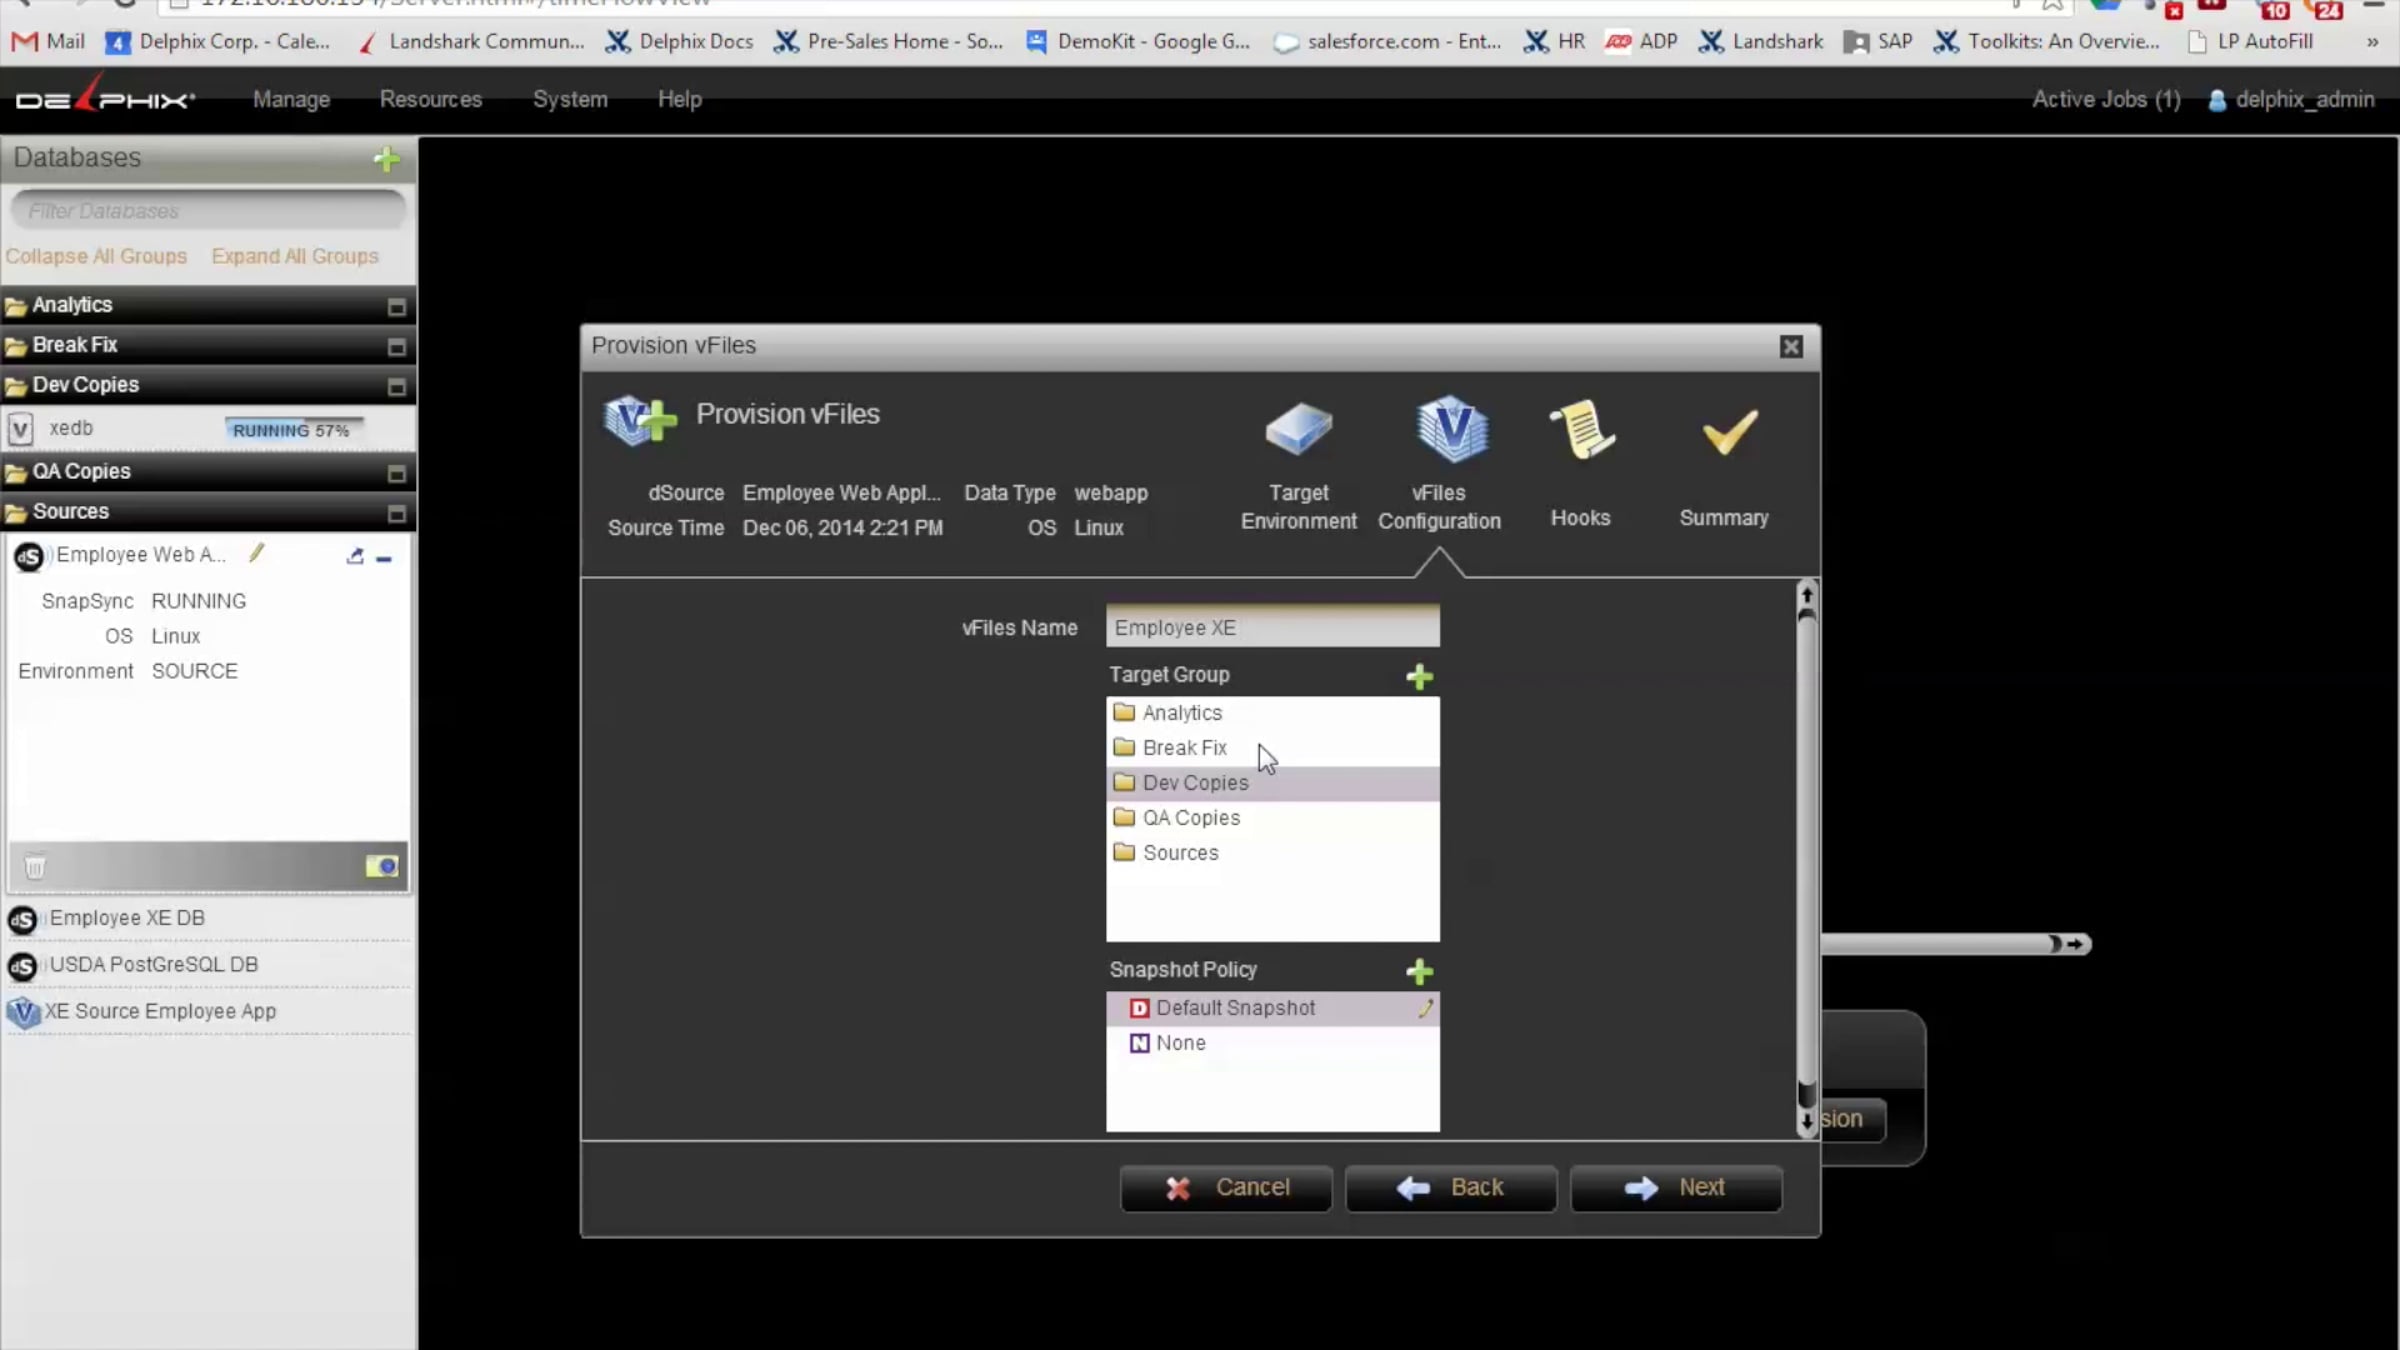Open the Hooks step scroll icon
2400x1350 pixels.
point(1581,430)
